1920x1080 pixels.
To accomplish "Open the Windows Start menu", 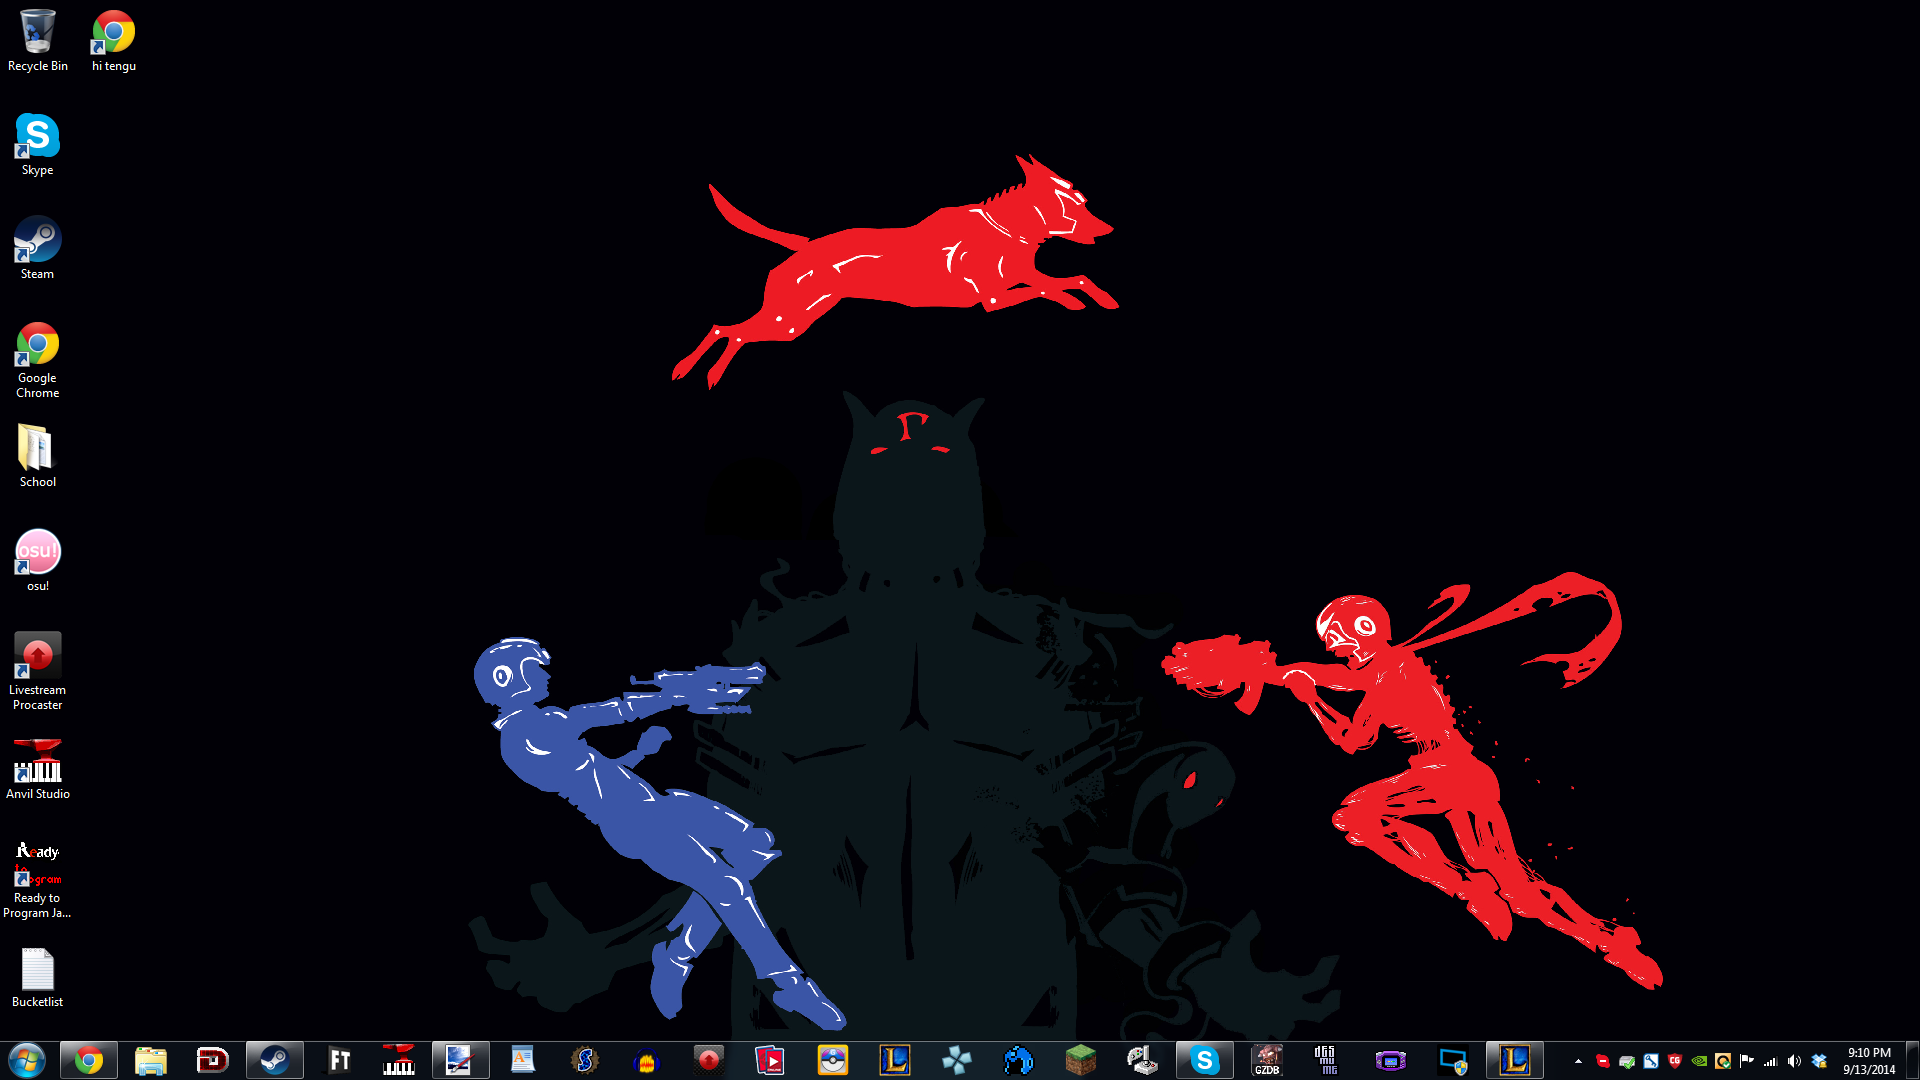I will [27, 1060].
